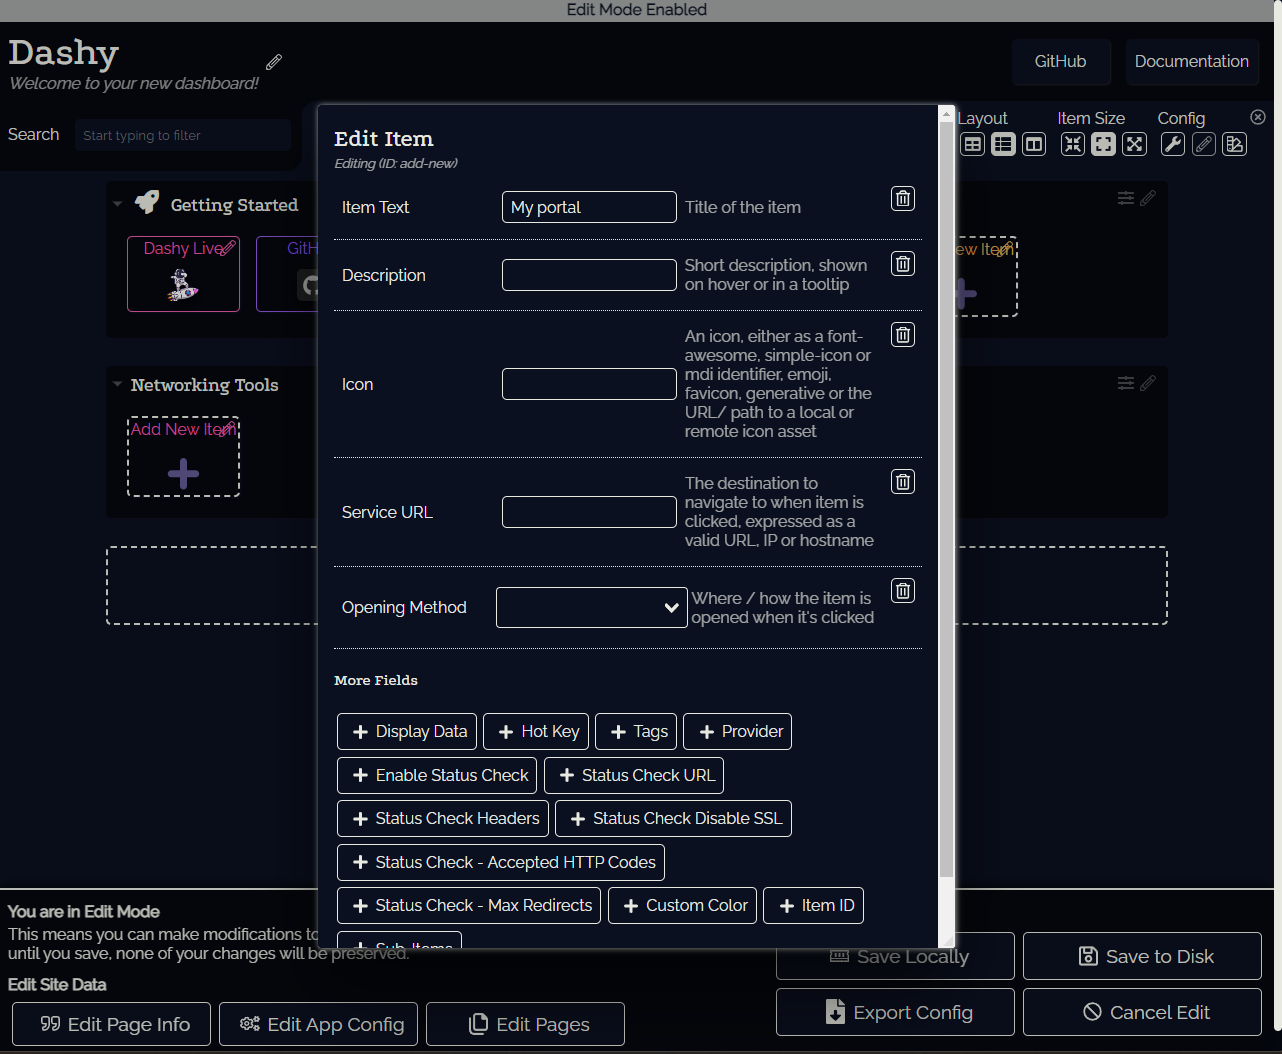Collapse the Getting Started section
This screenshot has width=1282, height=1054.
(x=118, y=204)
